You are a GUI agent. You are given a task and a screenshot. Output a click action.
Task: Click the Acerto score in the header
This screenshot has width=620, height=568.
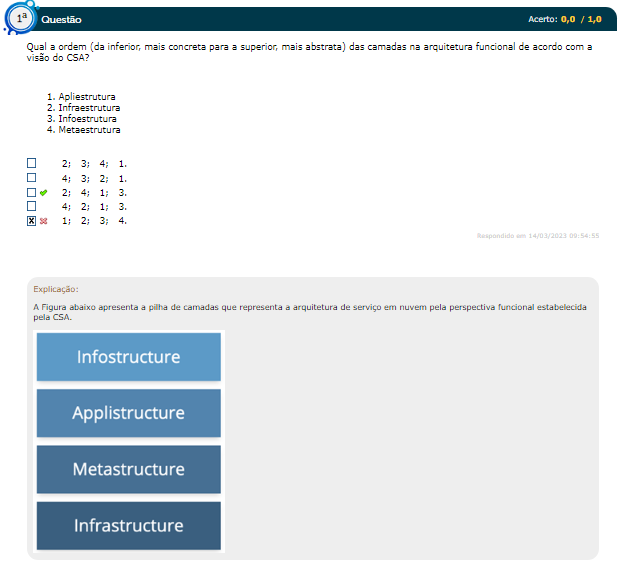565,19
